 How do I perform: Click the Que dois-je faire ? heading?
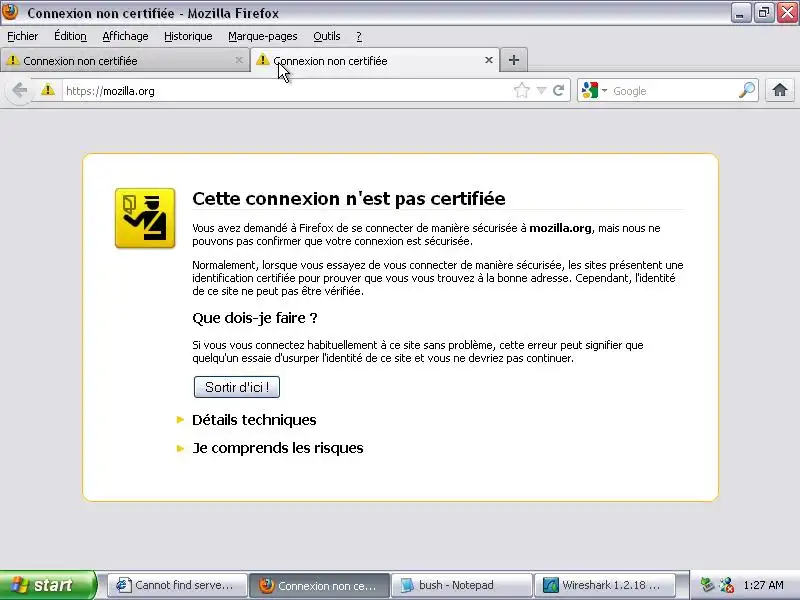click(x=255, y=318)
